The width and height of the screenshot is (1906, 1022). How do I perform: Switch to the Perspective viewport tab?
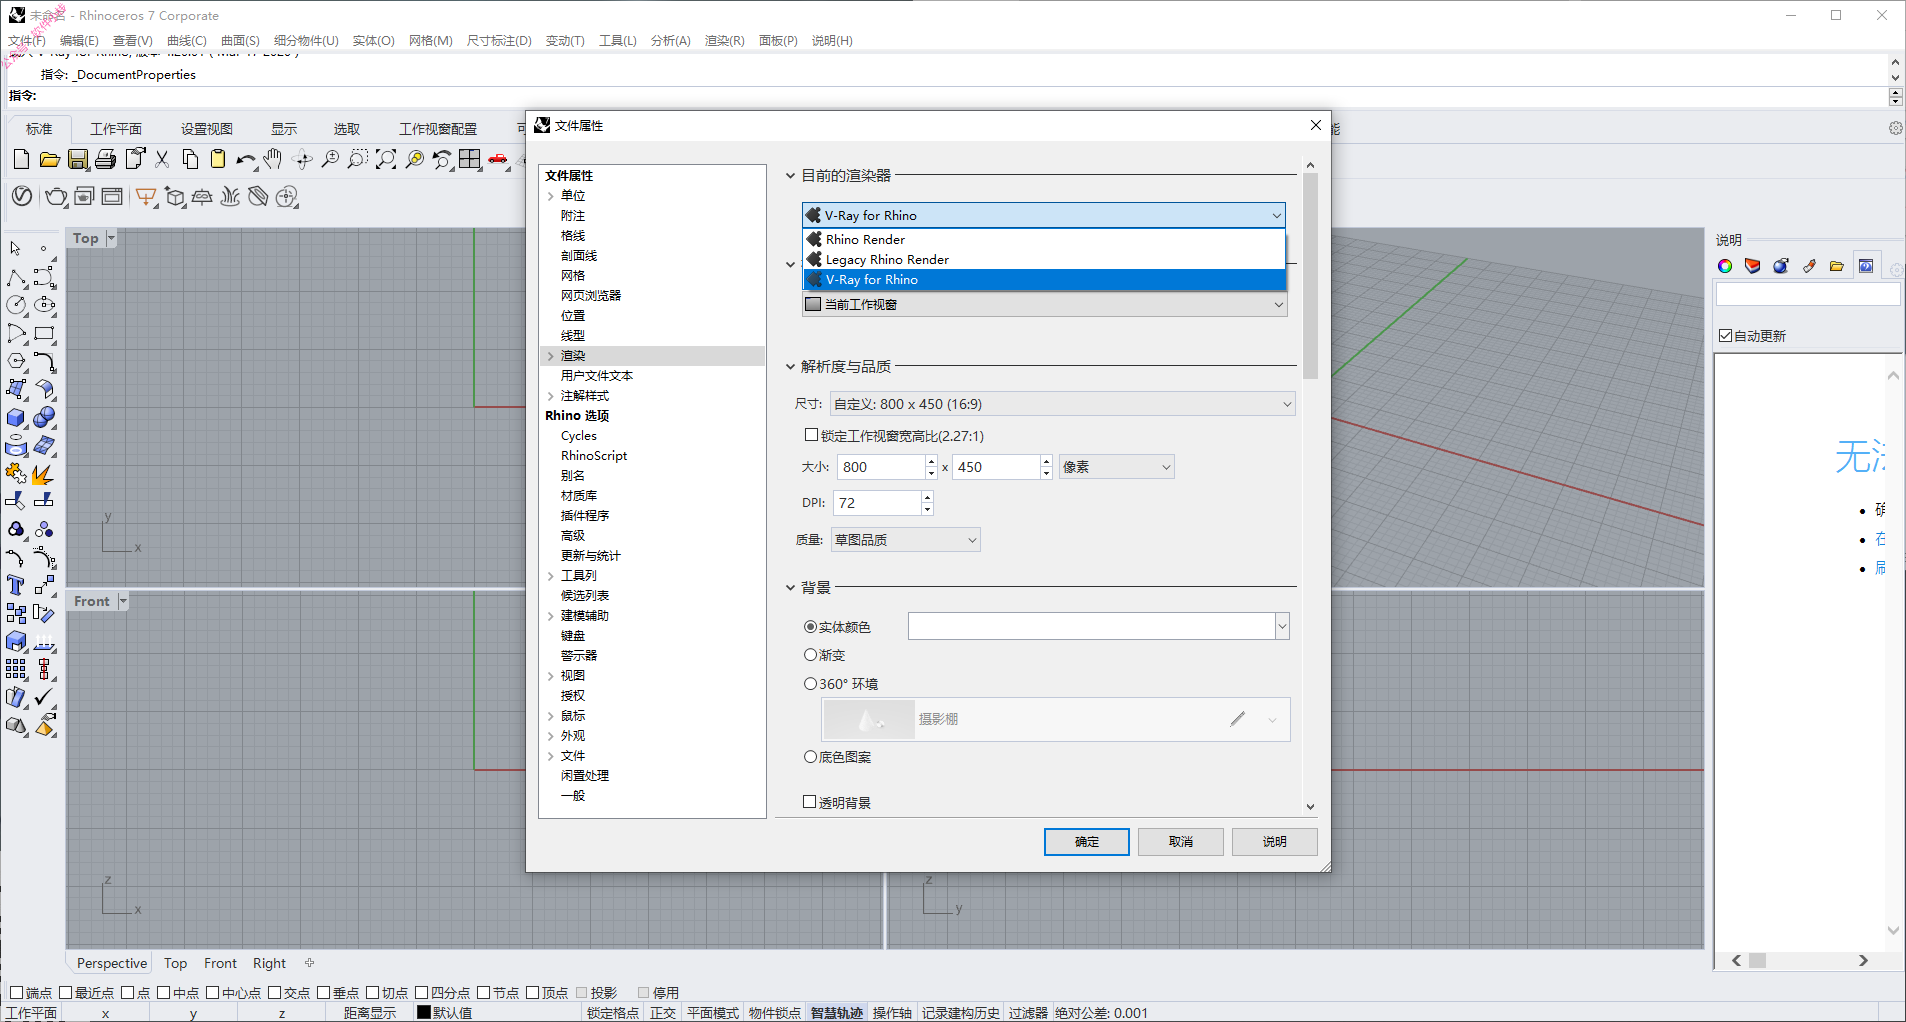coord(112,963)
